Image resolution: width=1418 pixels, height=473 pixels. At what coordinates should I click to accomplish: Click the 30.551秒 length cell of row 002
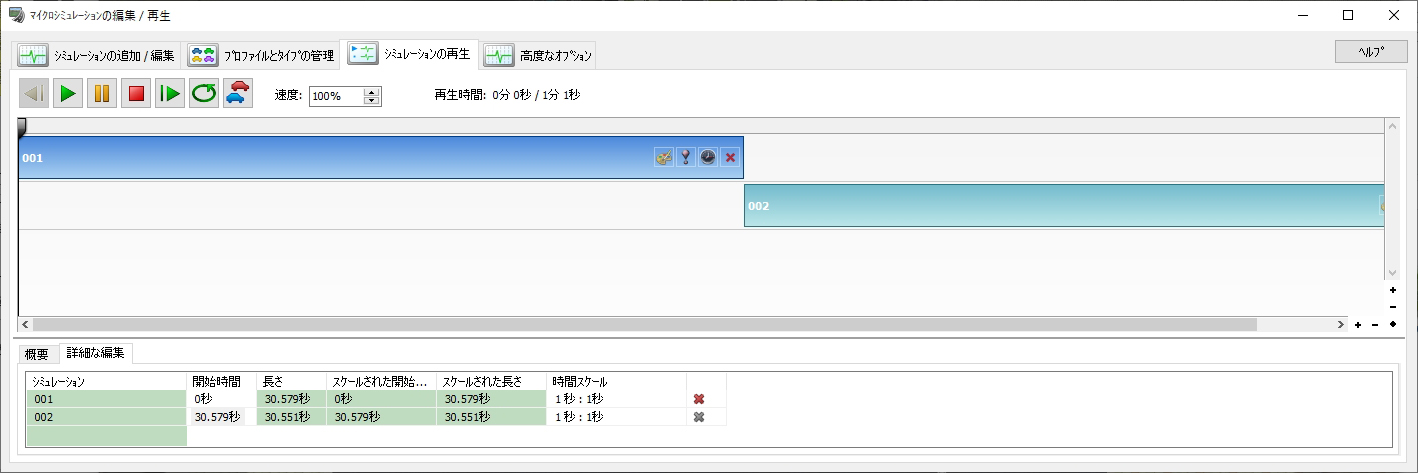click(x=291, y=417)
